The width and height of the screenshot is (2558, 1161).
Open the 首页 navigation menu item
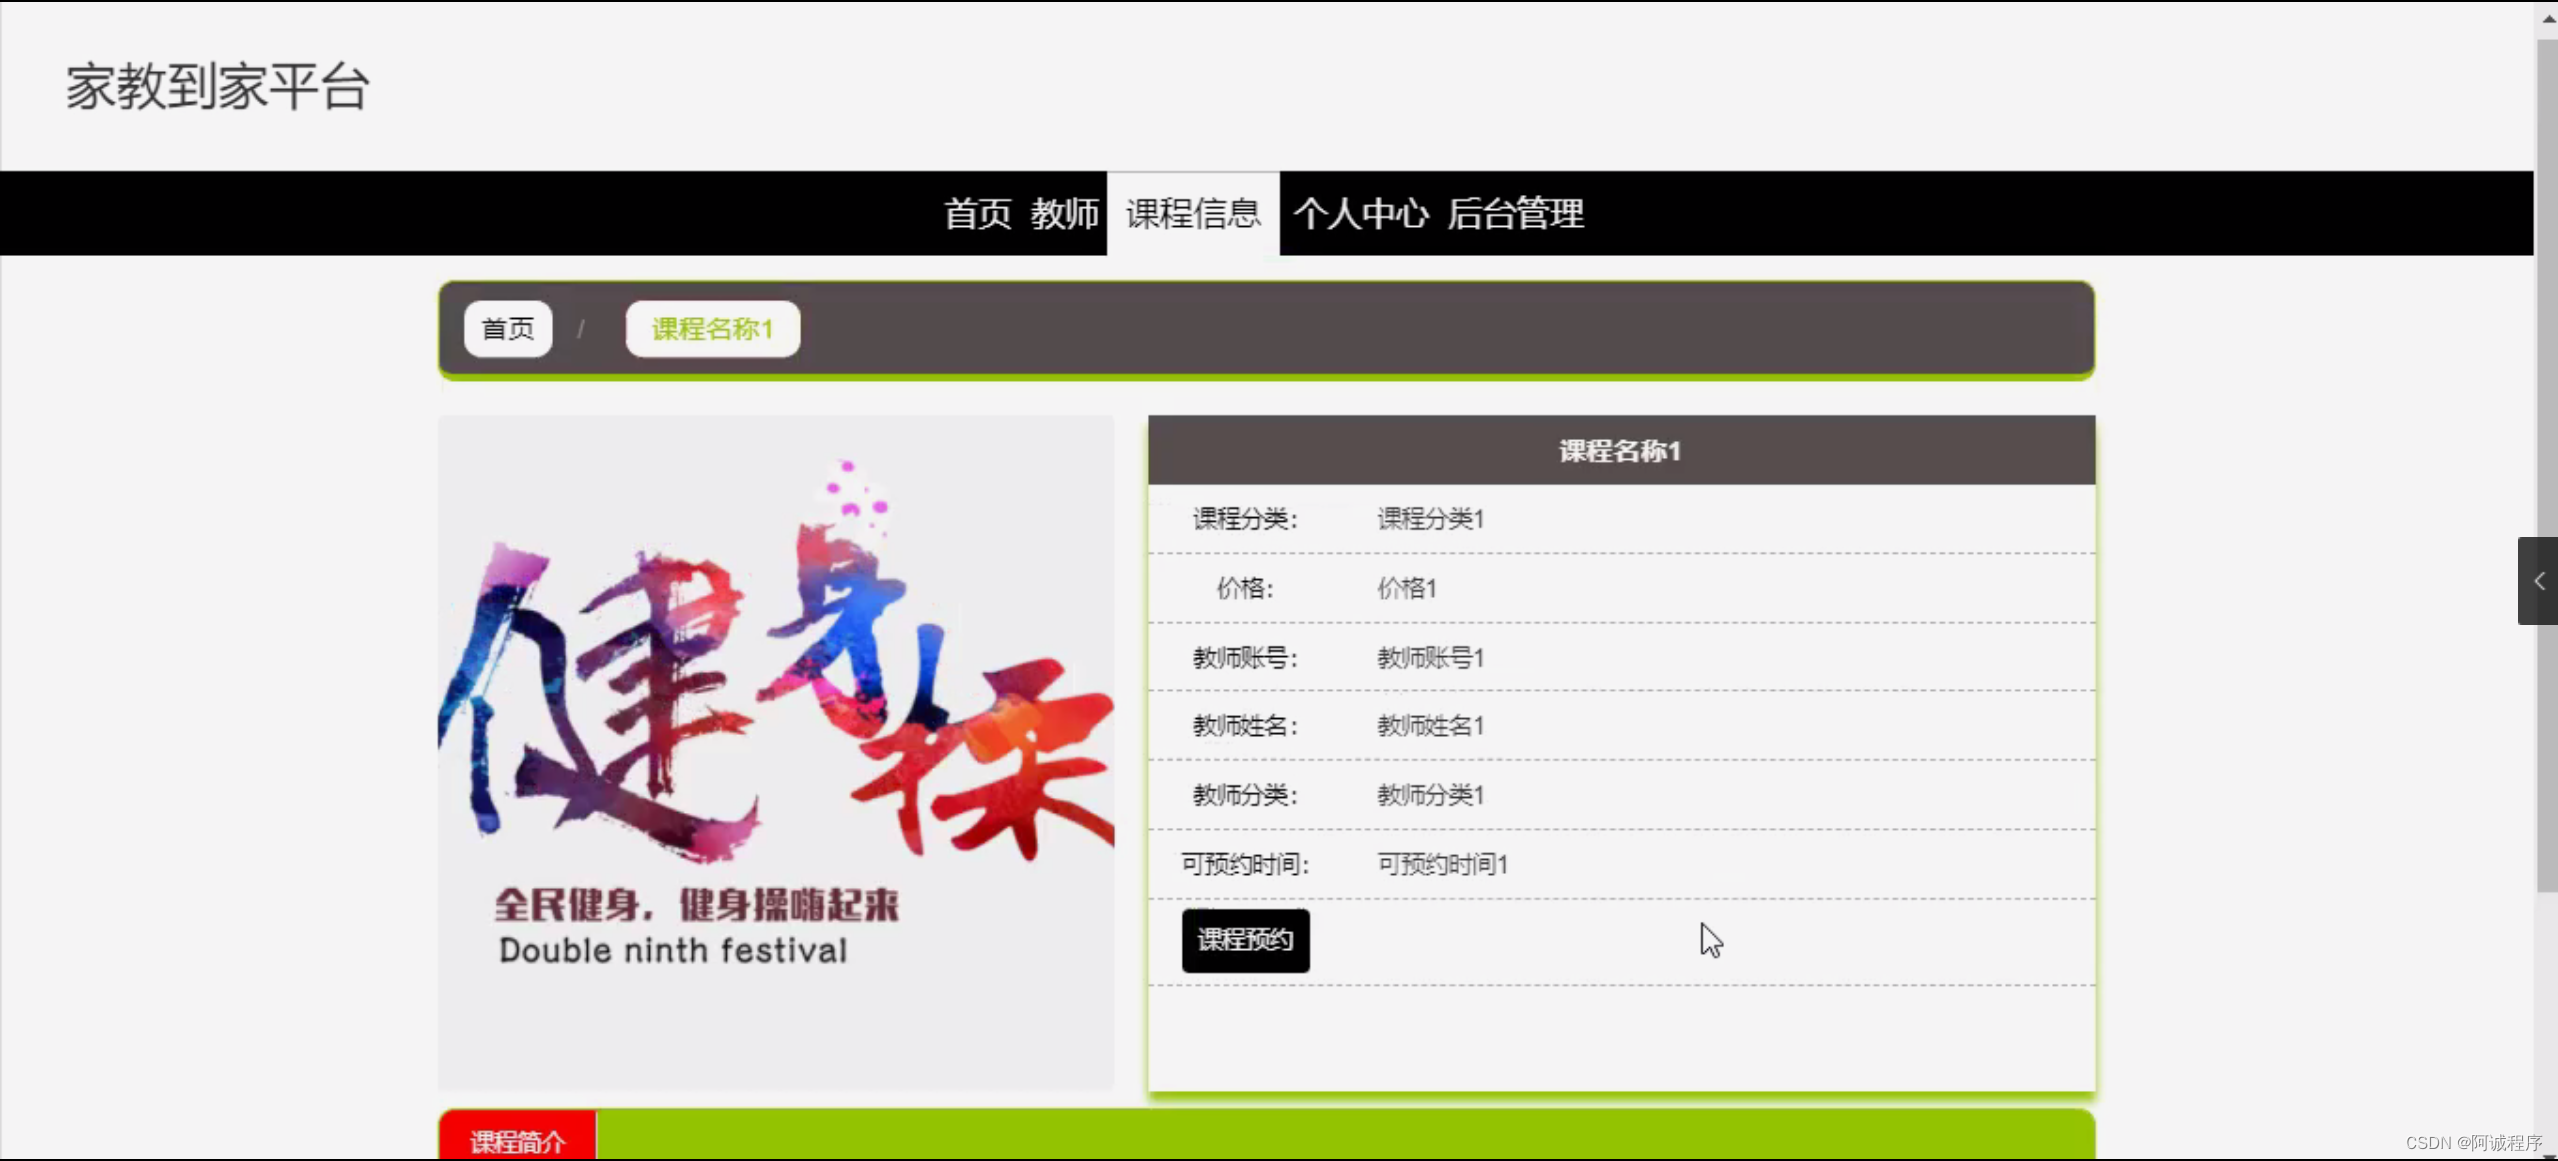(976, 214)
